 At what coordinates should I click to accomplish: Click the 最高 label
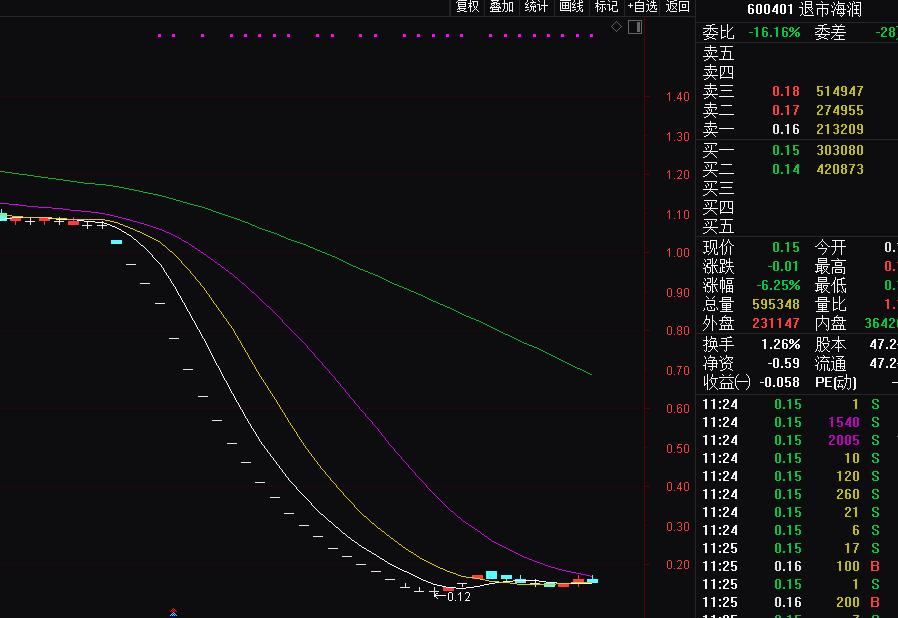[830, 266]
